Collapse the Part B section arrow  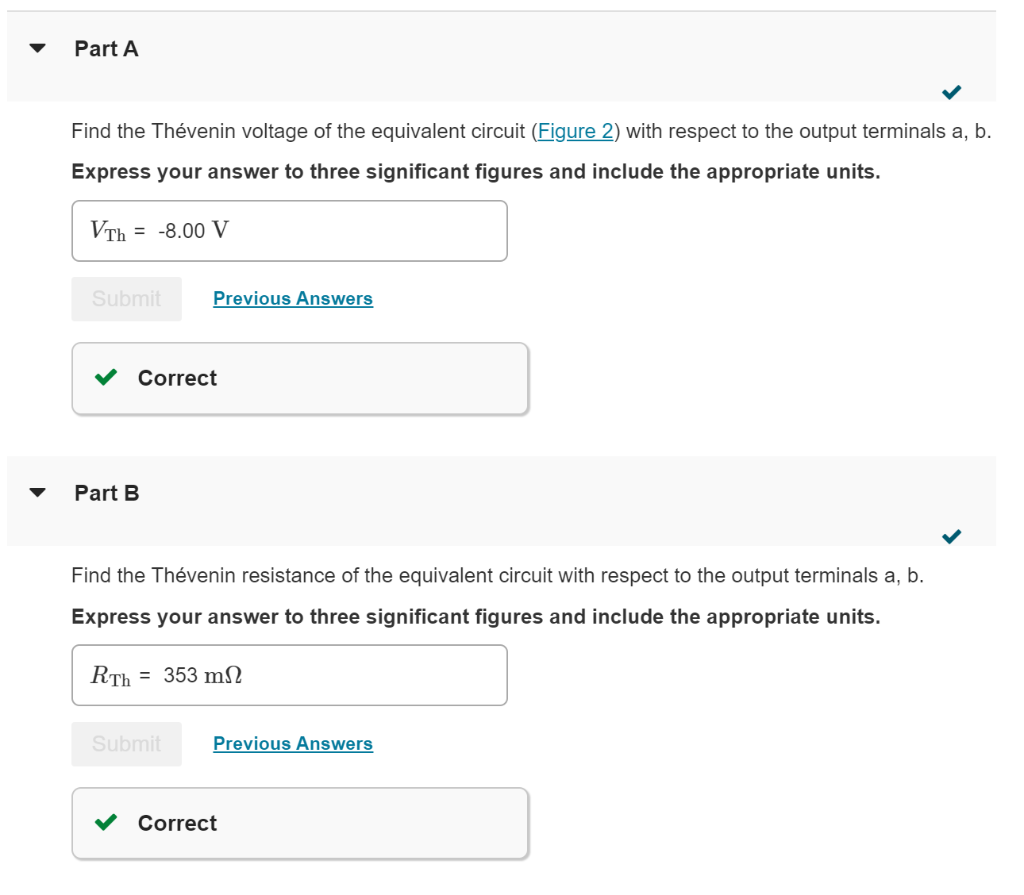[38, 492]
